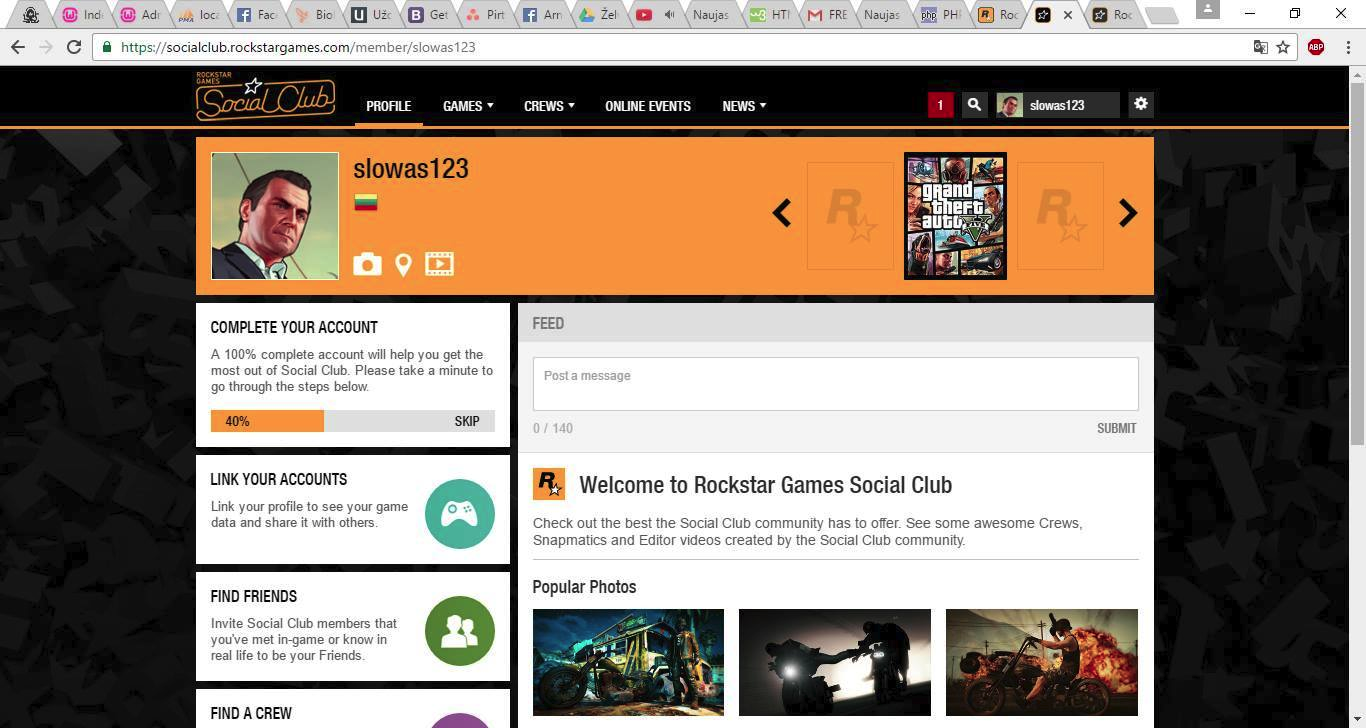Image resolution: width=1366 pixels, height=728 pixels.
Task: Switch to the YouTube tab
Action: tap(654, 15)
